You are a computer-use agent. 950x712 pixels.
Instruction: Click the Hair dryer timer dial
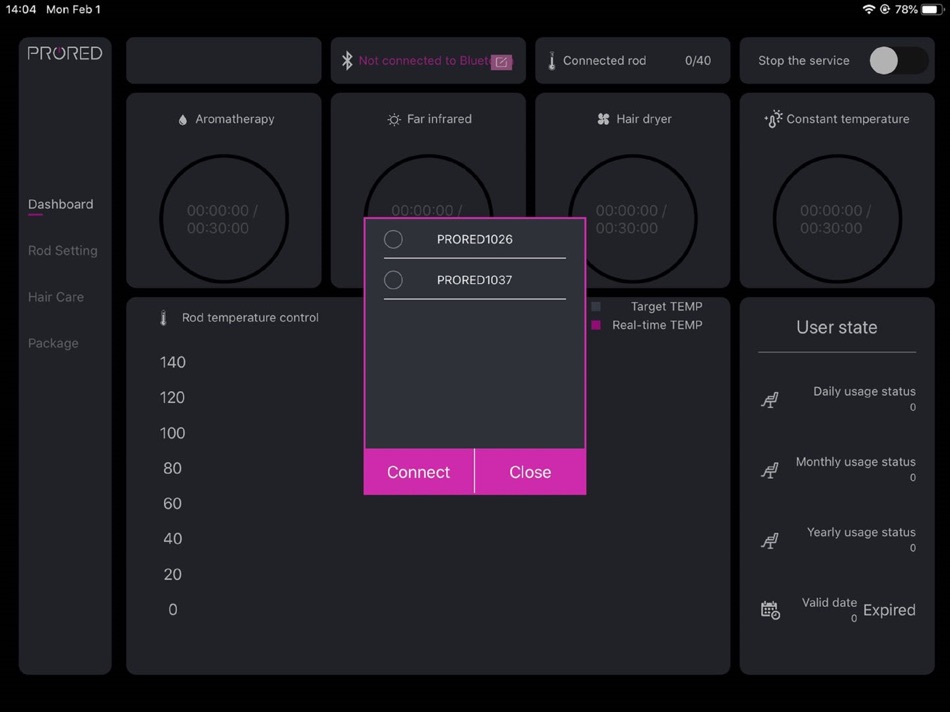click(633, 219)
